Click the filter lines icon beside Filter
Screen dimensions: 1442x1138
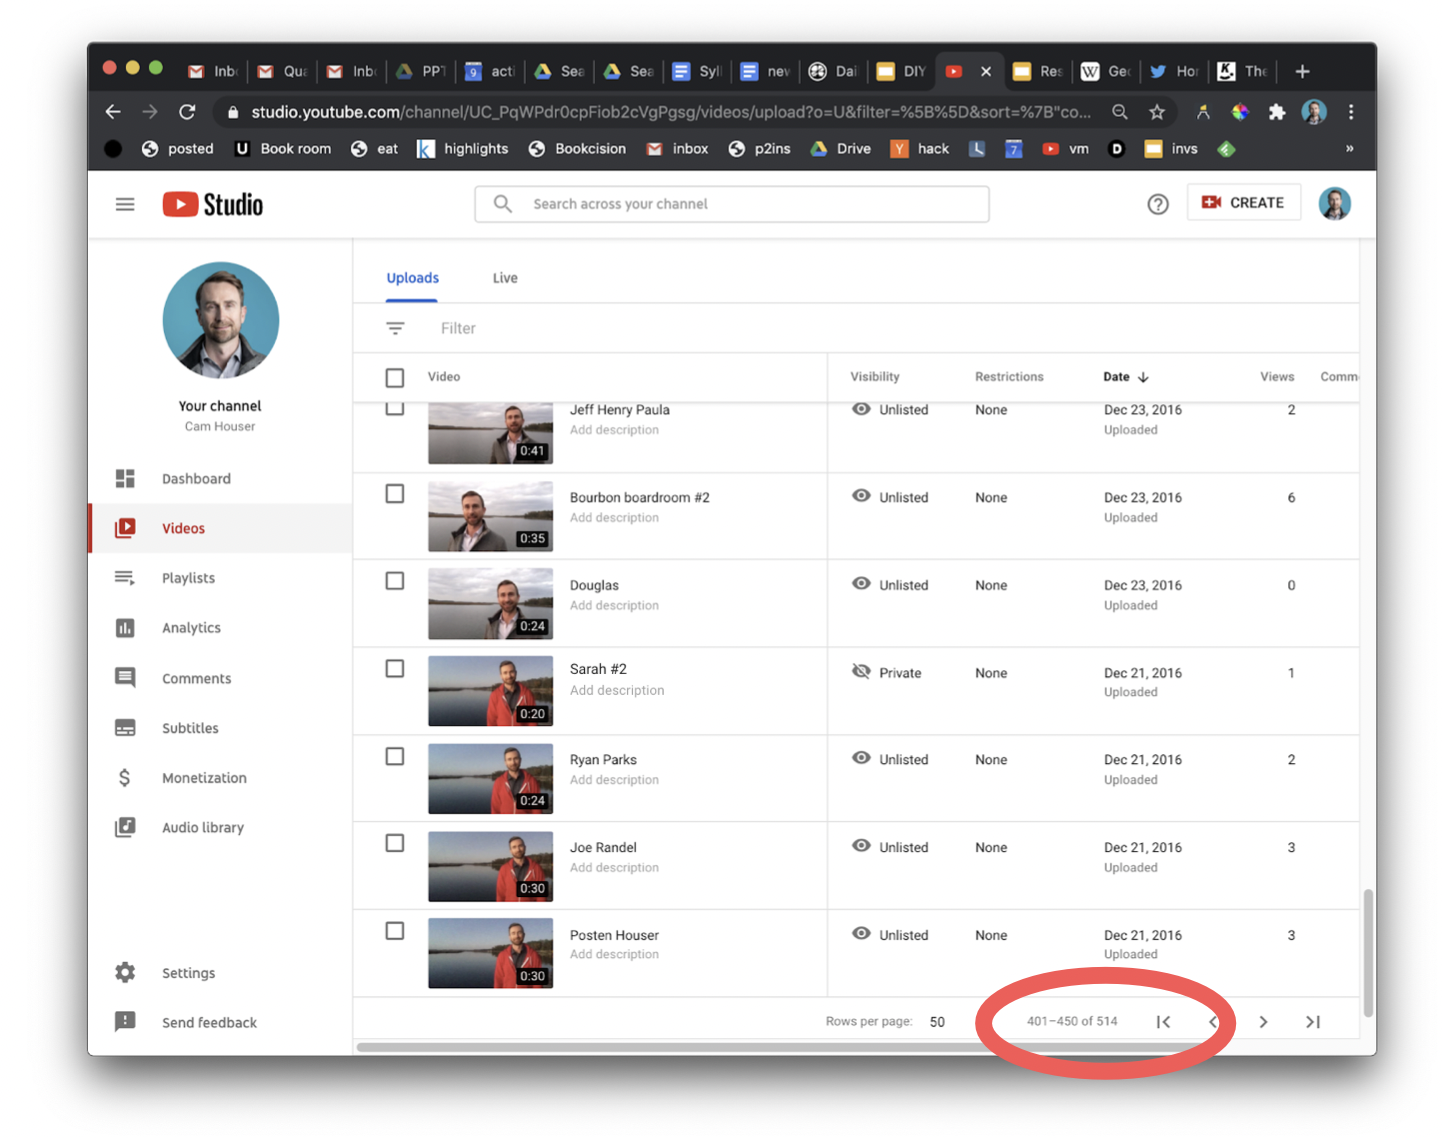[395, 328]
